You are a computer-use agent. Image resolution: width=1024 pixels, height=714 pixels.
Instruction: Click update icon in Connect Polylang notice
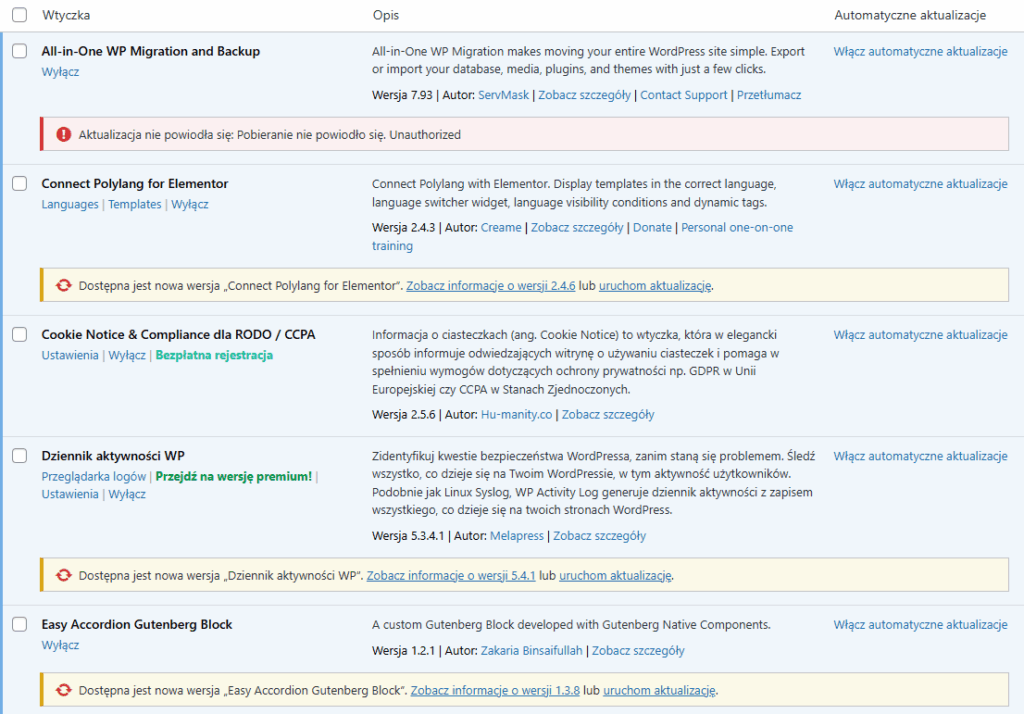tap(64, 285)
